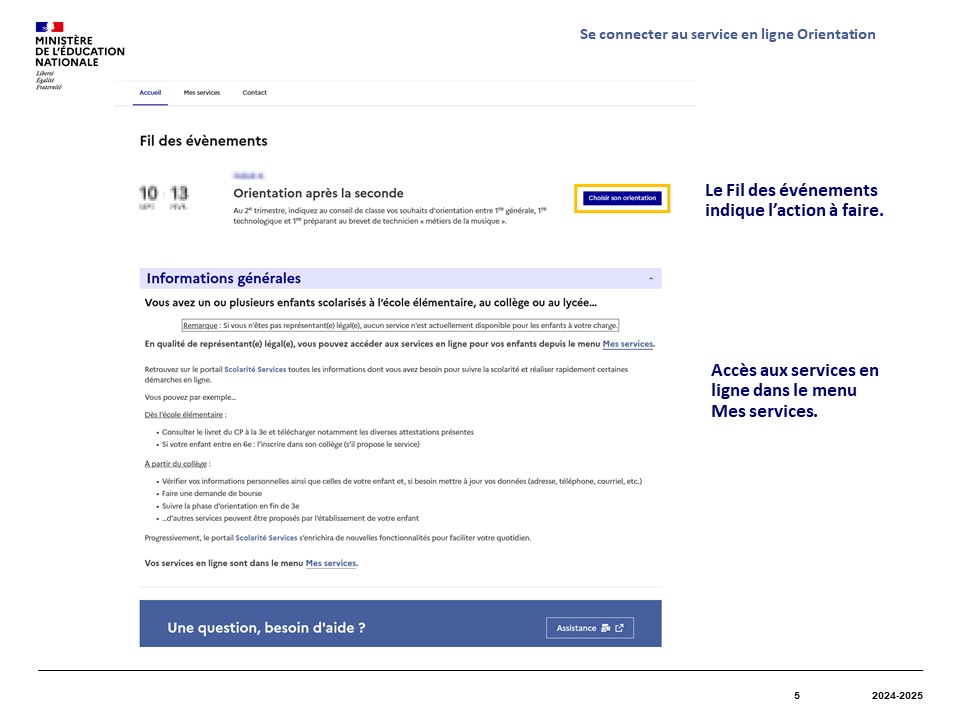Viewport: 960px width, 720px height.
Task: Open the Contact tab
Action: tap(254, 93)
